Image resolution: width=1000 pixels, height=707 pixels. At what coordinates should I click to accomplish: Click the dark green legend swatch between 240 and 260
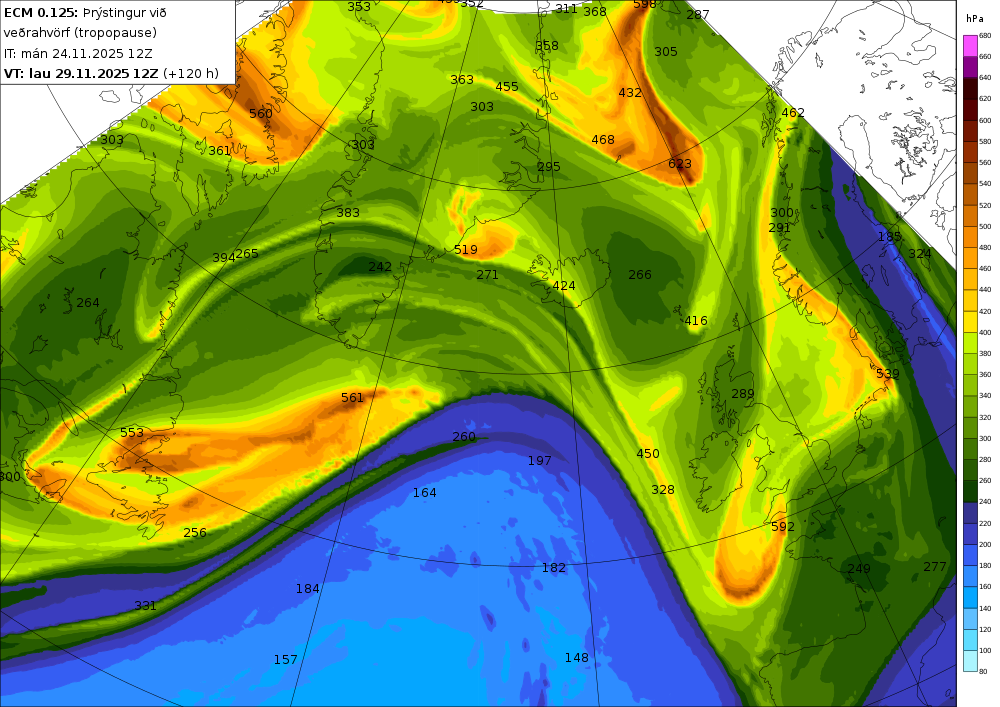pos(969,491)
